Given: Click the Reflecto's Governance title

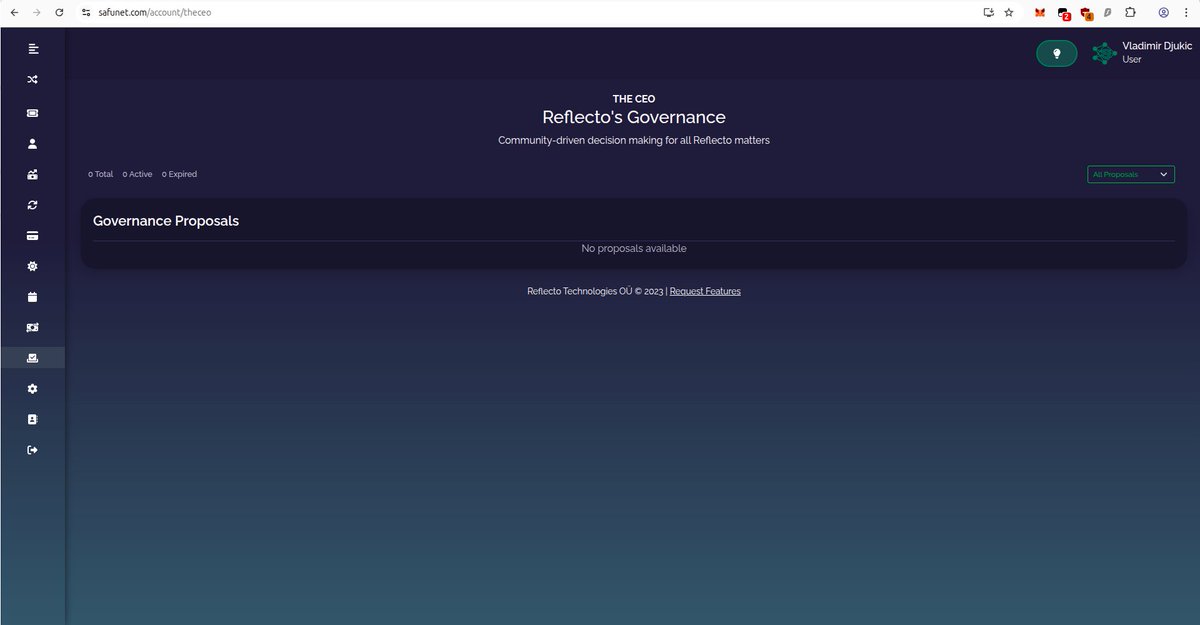Looking at the screenshot, I should tap(634, 118).
